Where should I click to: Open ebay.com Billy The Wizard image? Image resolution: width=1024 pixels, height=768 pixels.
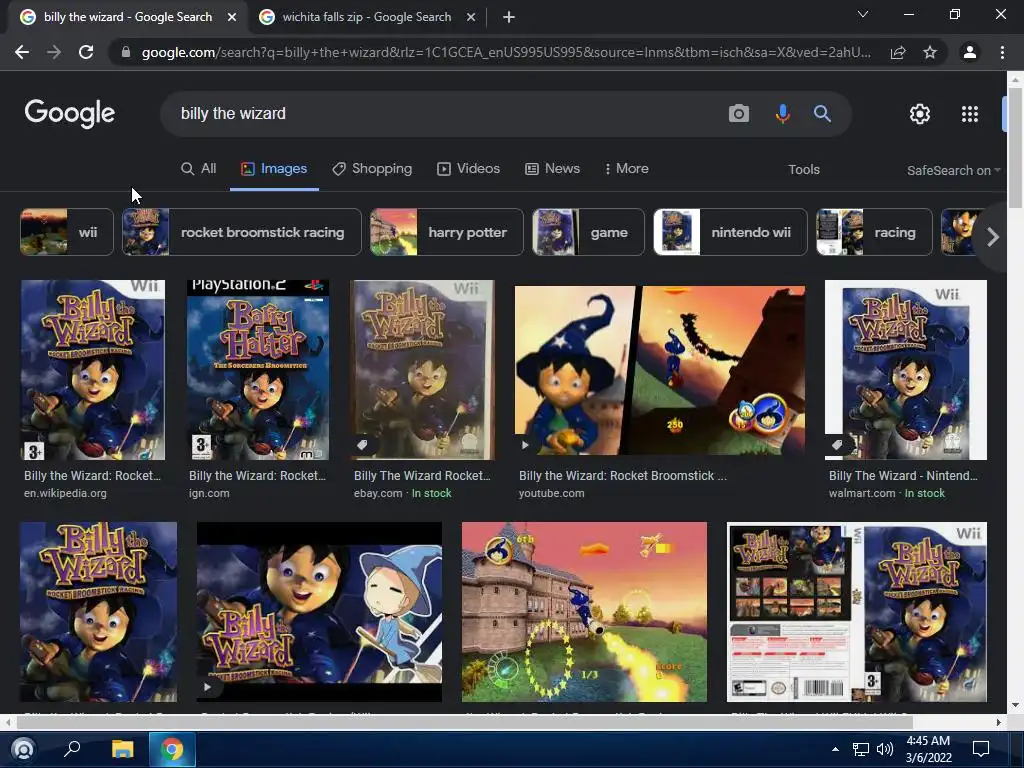(x=423, y=370)
